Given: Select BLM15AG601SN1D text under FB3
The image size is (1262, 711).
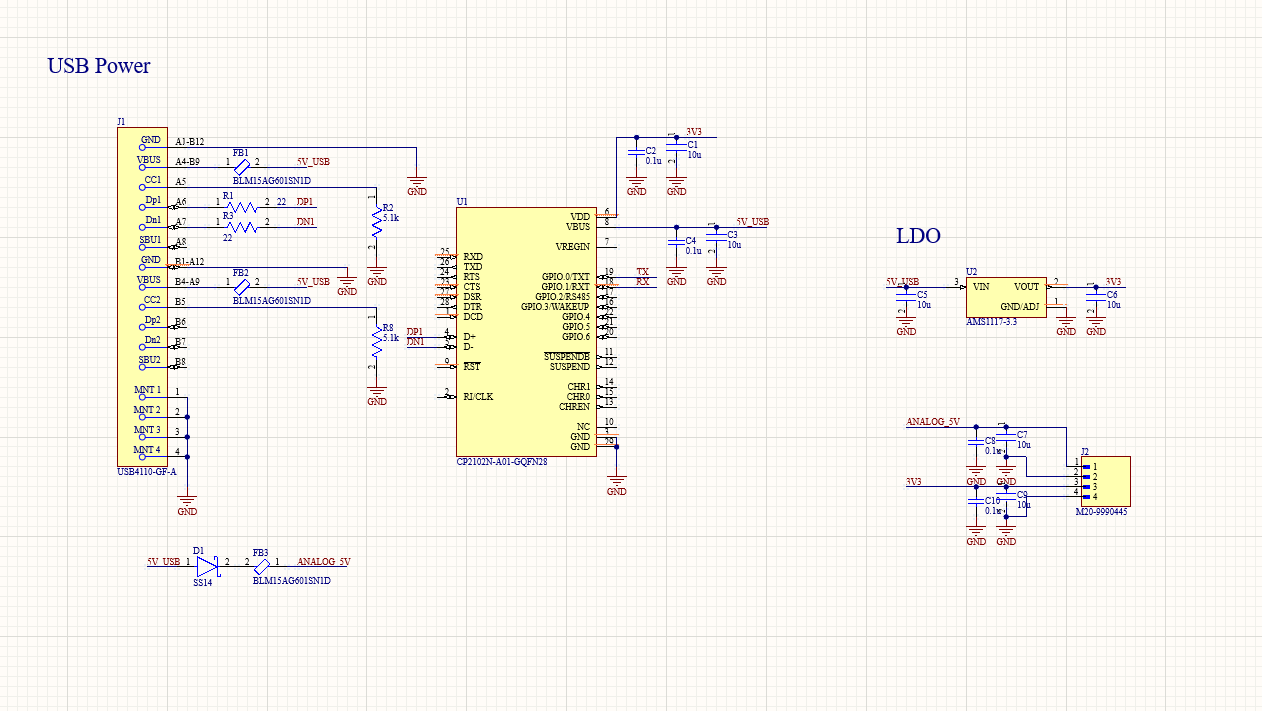Looking at the screenshot, I should pos(292,580).
